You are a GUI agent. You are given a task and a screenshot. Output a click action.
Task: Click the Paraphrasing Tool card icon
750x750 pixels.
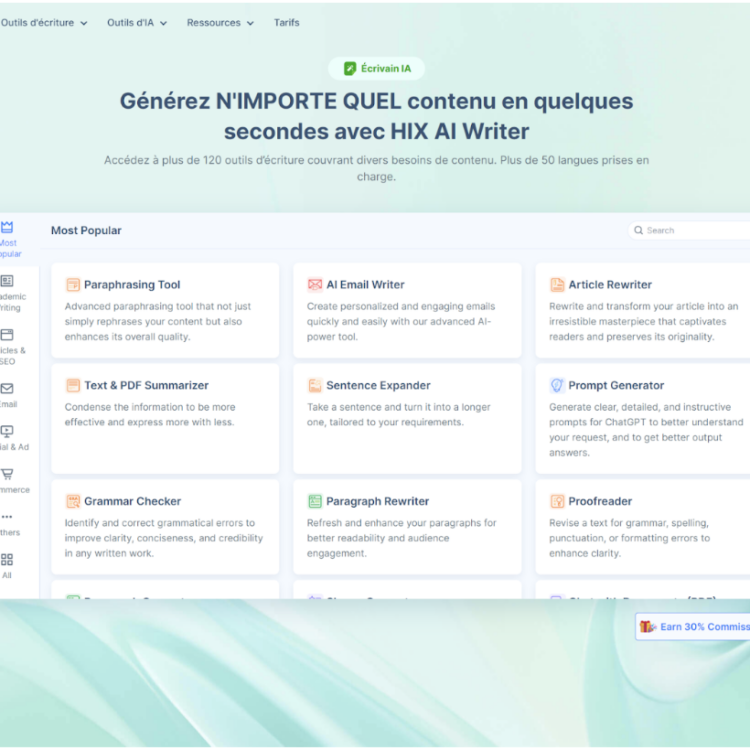[x=73, y=285]
